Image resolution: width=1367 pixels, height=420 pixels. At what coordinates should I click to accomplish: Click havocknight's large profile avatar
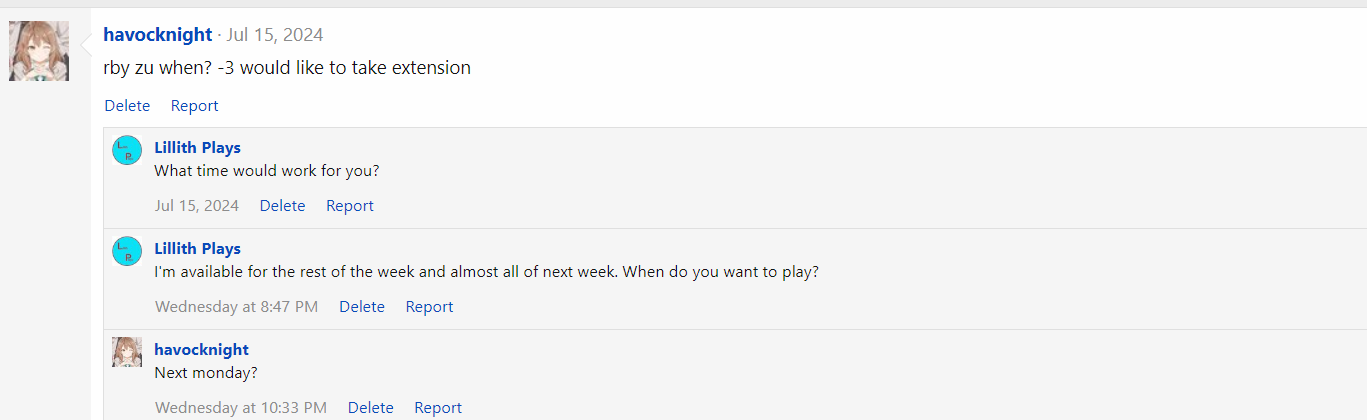pyautogui.click(x=39, y=51)
